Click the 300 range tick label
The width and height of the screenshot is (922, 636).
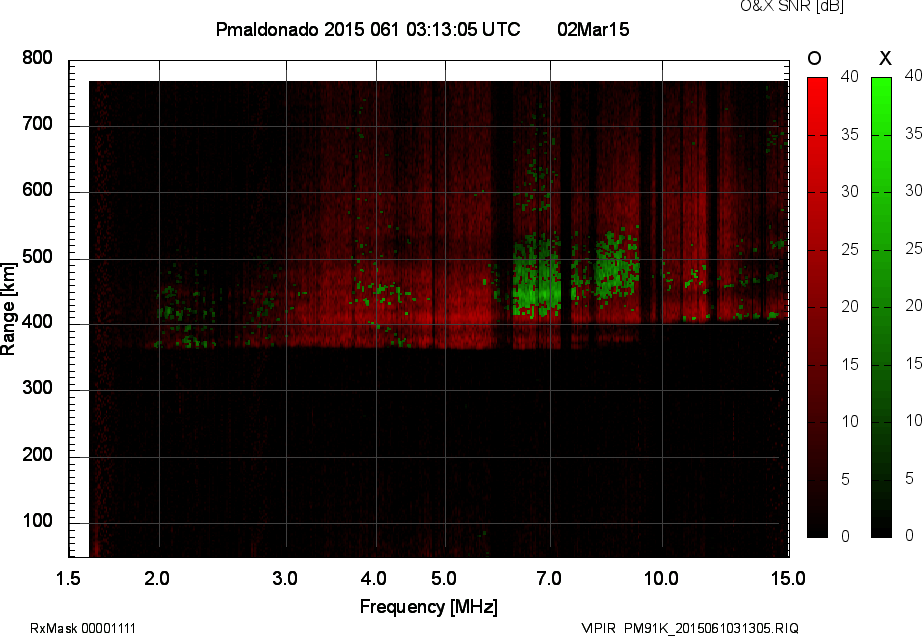click(x=37, y=388)
